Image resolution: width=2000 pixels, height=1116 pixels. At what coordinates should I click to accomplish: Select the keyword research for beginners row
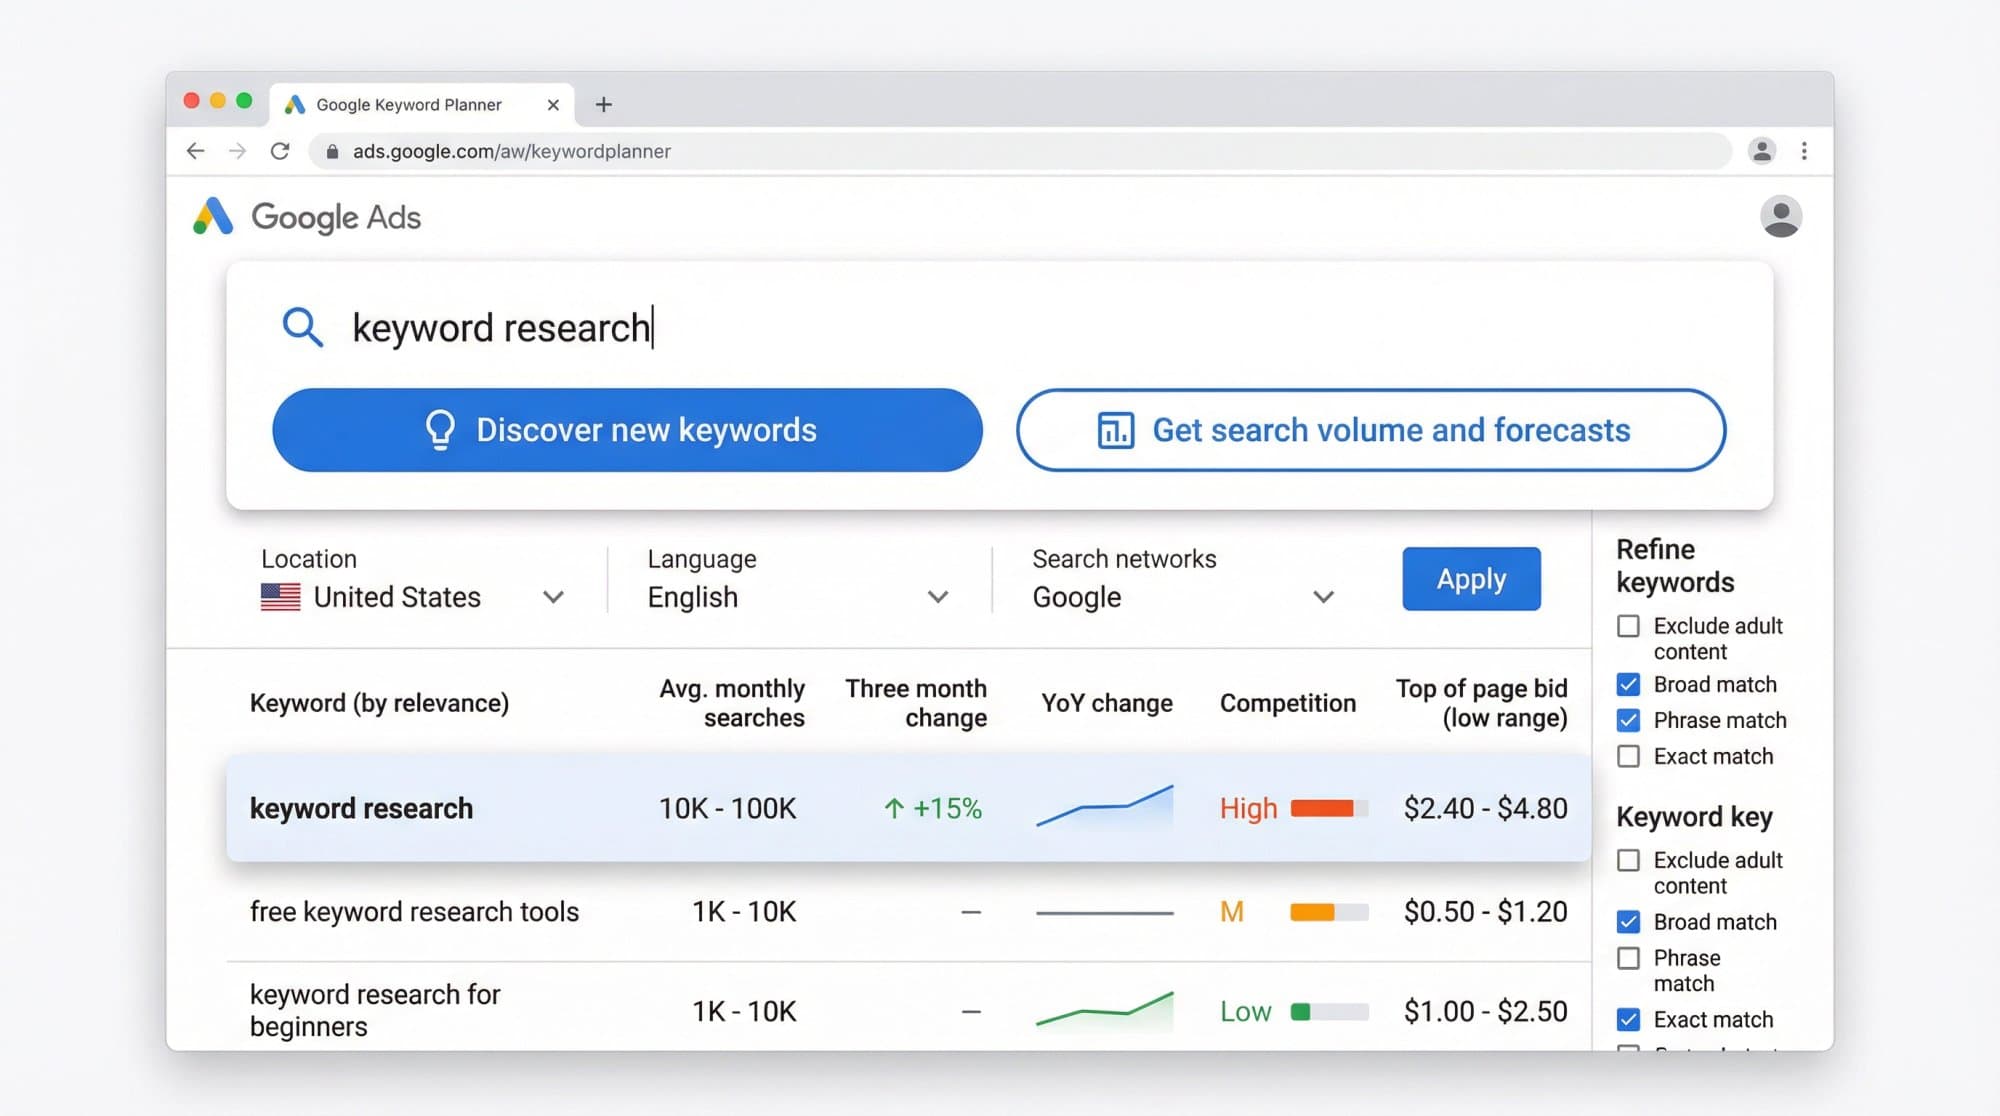[908, 1008]
